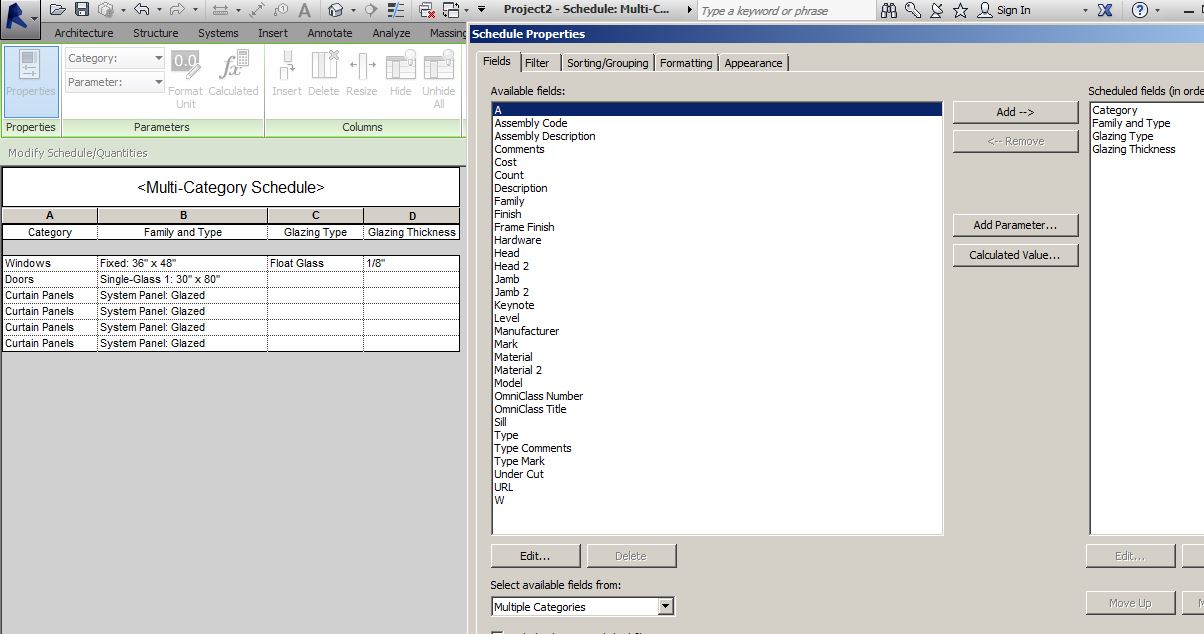Click the Calculated Value... button

point(1016,255)
